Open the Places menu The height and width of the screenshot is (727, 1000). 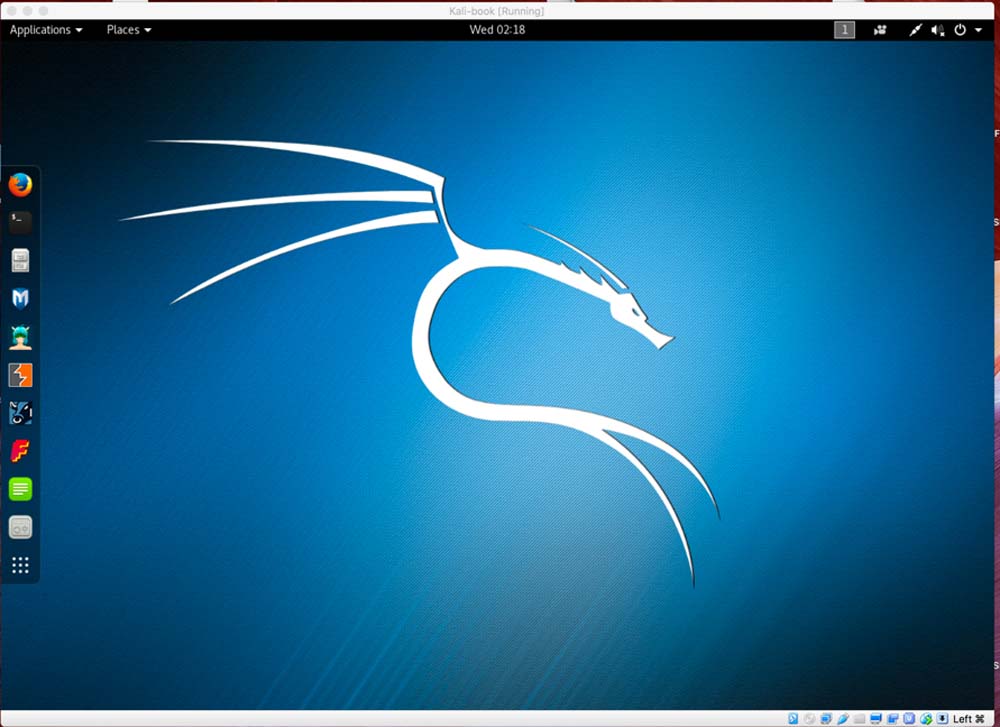(129, 30)
